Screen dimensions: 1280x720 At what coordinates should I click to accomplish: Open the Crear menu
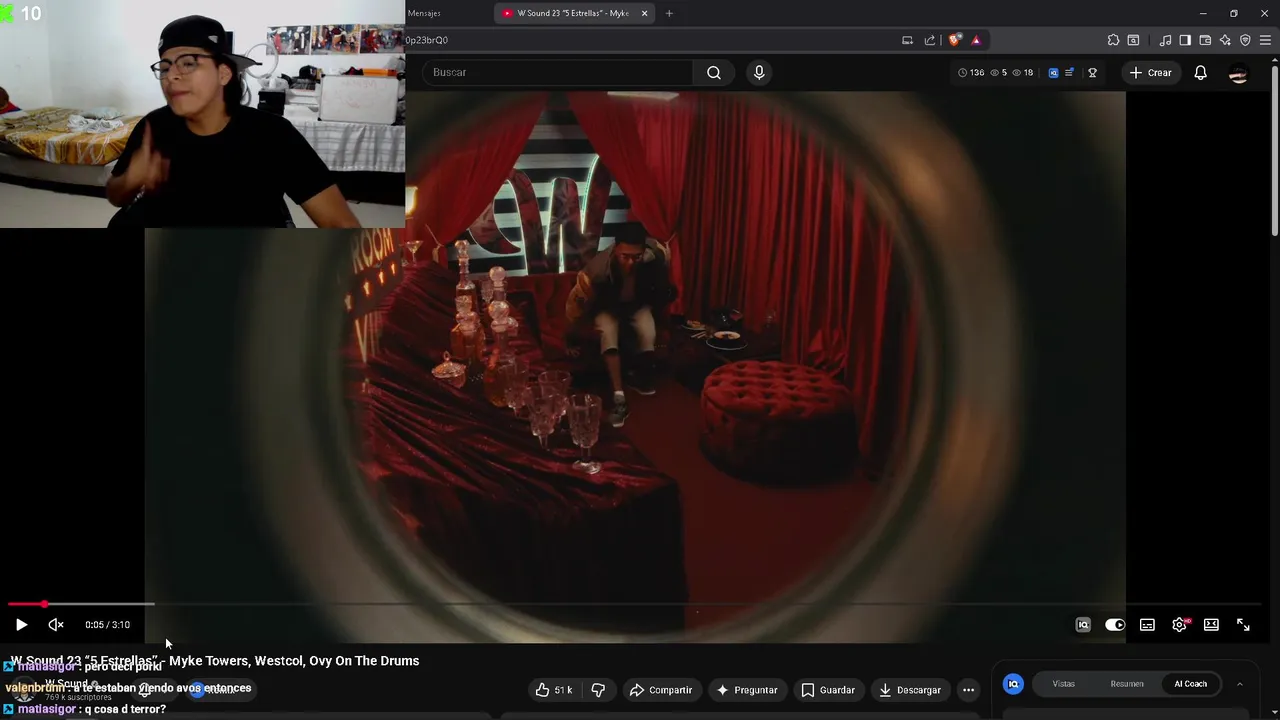pos(1150,72)
